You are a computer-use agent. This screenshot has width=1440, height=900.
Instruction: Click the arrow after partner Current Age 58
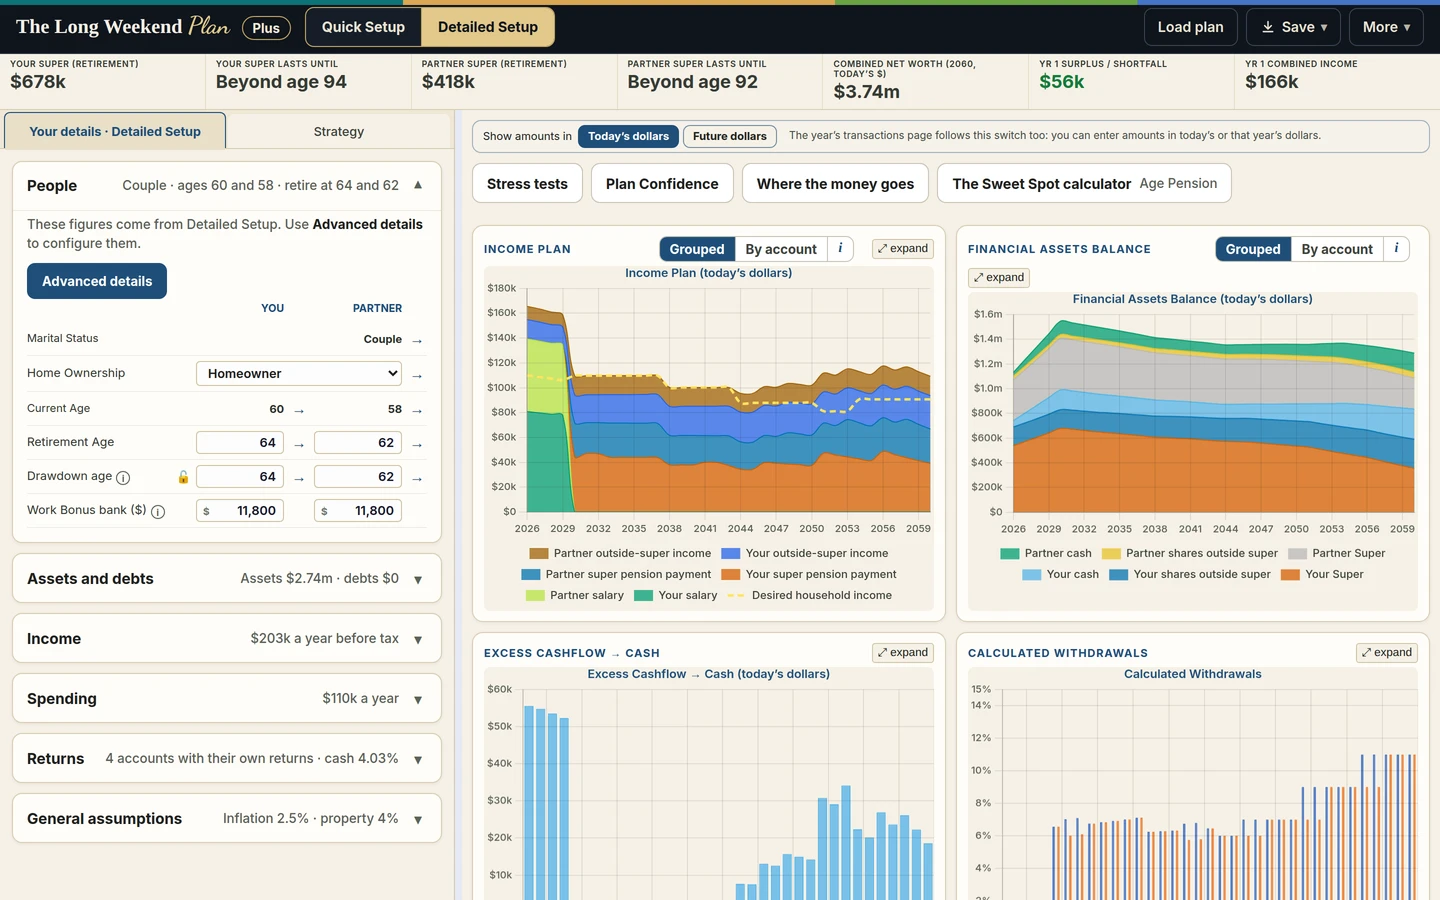tap(417, 410)
